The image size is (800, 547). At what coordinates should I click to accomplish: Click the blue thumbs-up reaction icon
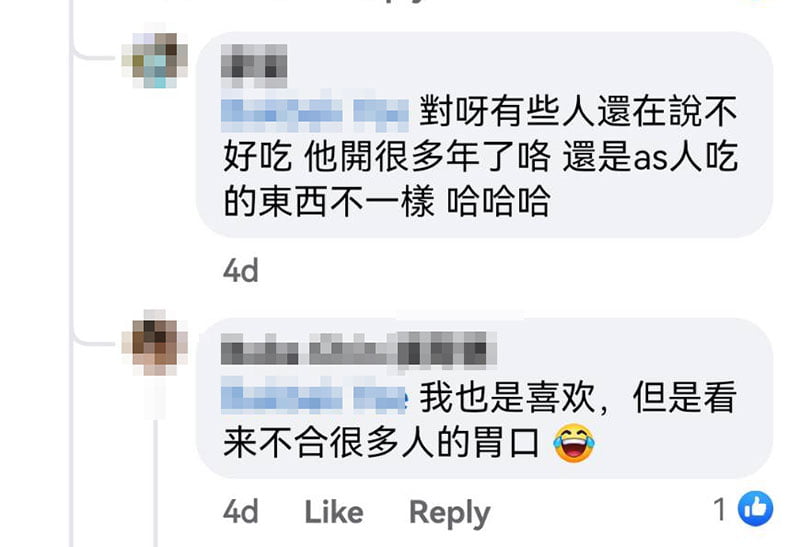tap(755, 508)
